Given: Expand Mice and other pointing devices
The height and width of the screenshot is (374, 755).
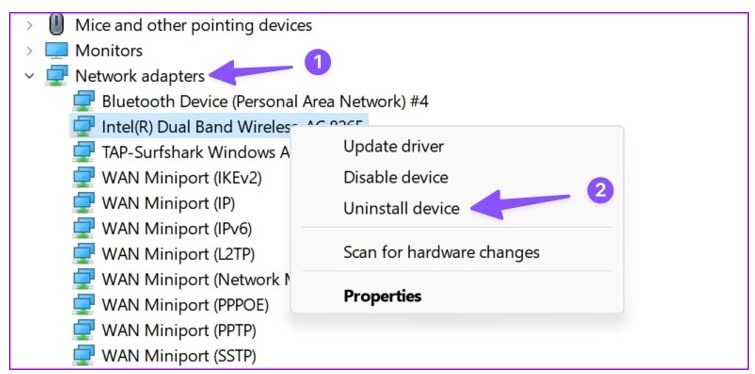Looking at the screenshot, I should coord(30,25).
